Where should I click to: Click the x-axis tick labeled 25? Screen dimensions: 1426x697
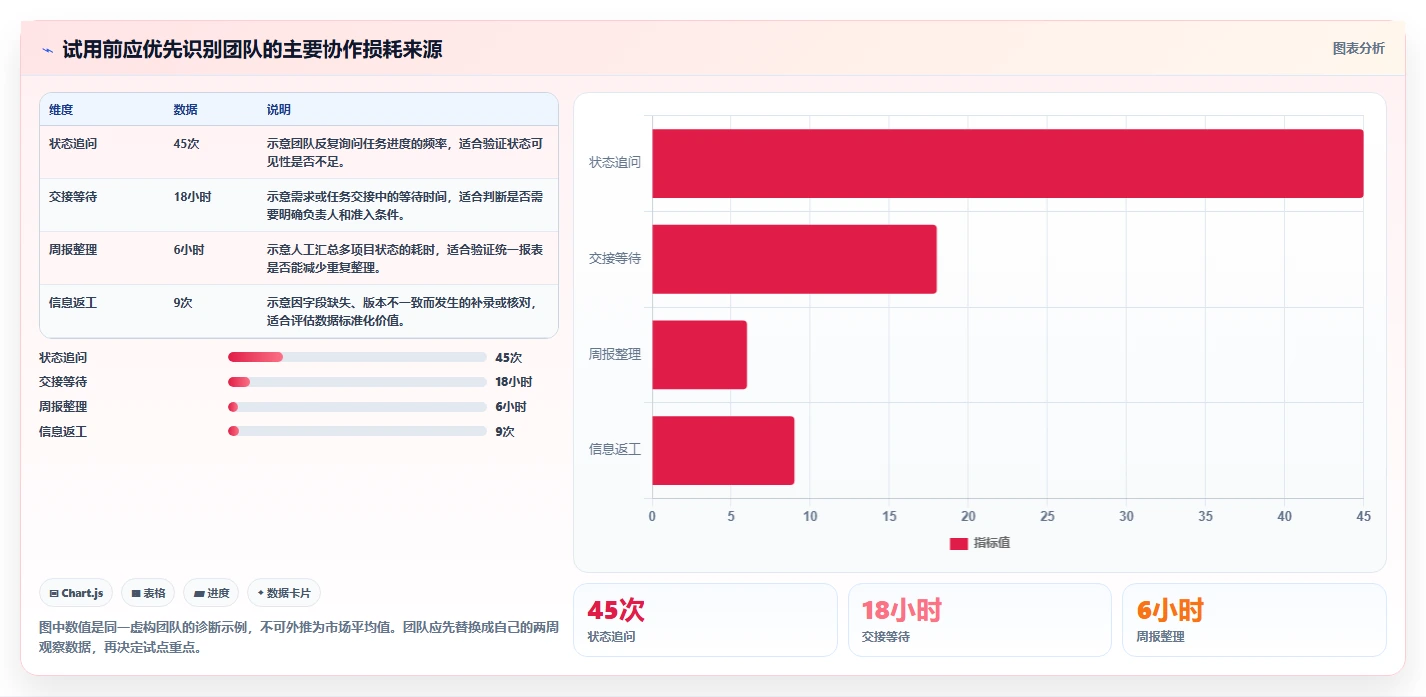tap(1047, 516)
